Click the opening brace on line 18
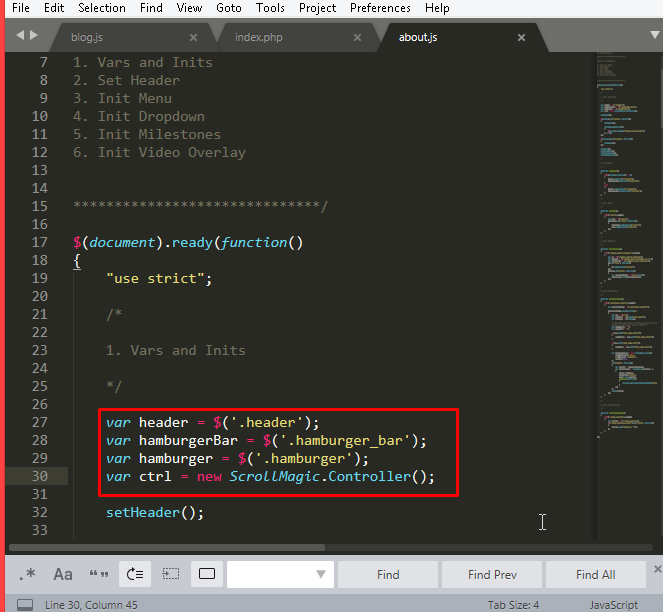The width and height of the screenshot is (663, 612). tap(77, 261)
